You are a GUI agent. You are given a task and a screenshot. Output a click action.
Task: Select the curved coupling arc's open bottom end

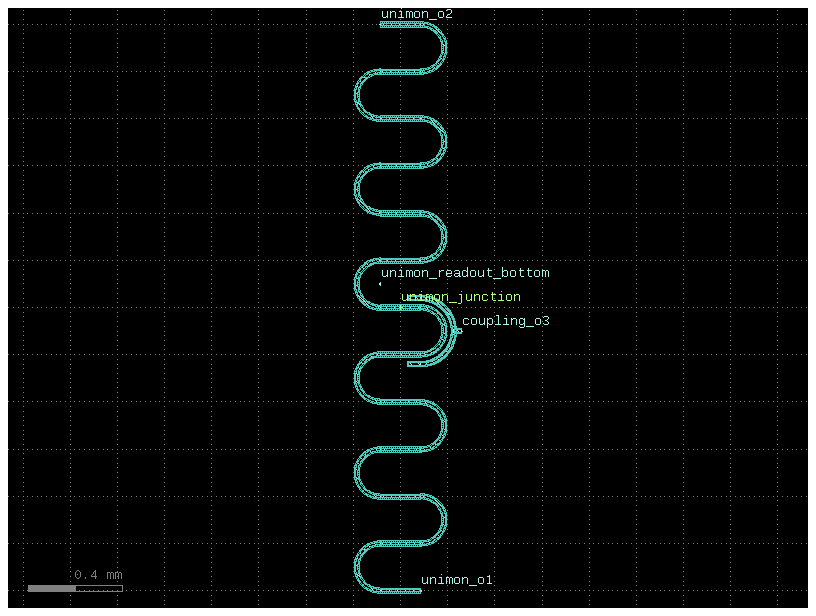point(410,364)
